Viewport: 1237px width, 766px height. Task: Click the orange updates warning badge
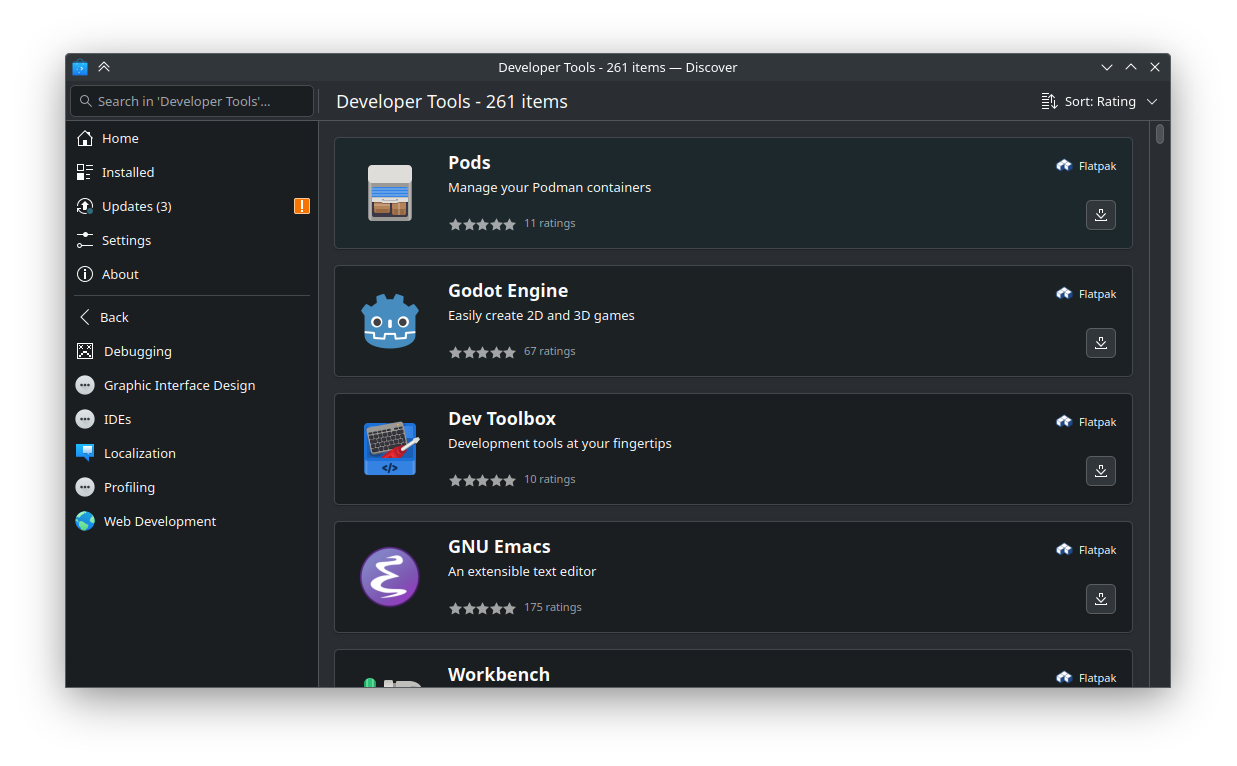pyautogui.click(x=302, y=206)
